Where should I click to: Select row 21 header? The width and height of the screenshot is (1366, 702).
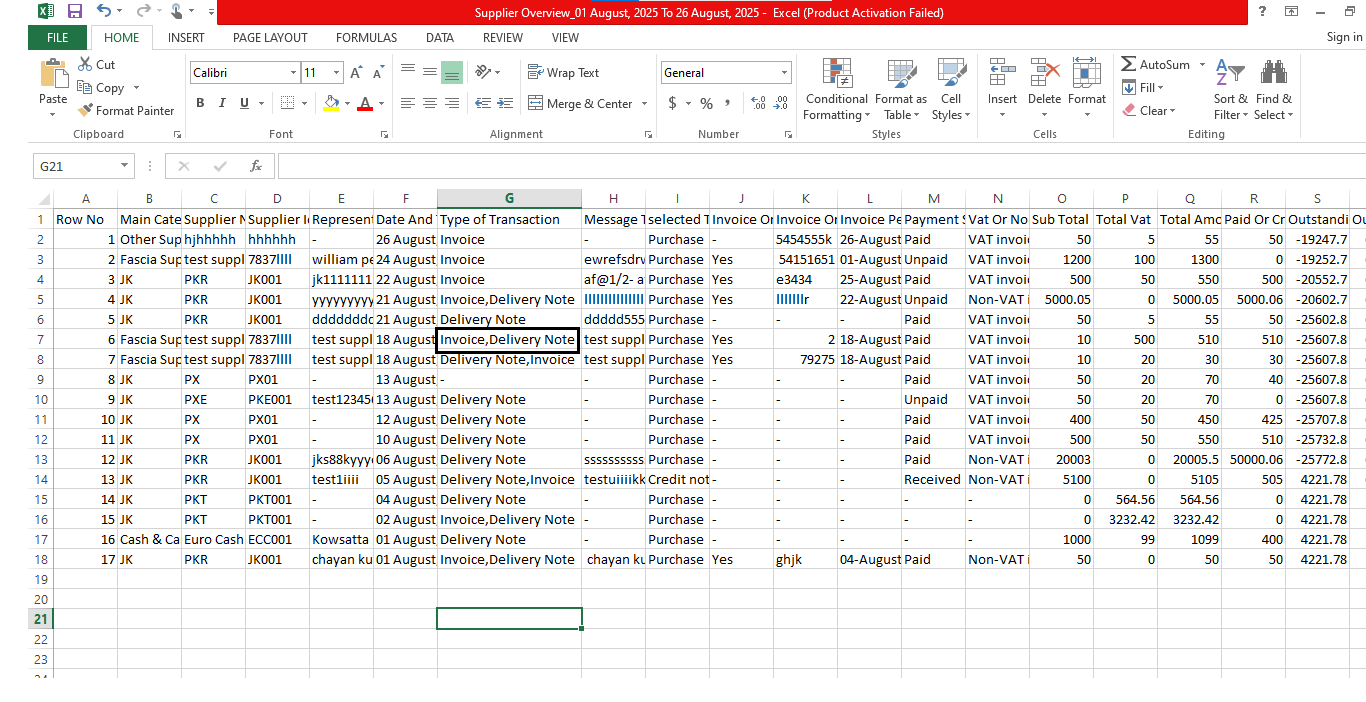point(41,619)
